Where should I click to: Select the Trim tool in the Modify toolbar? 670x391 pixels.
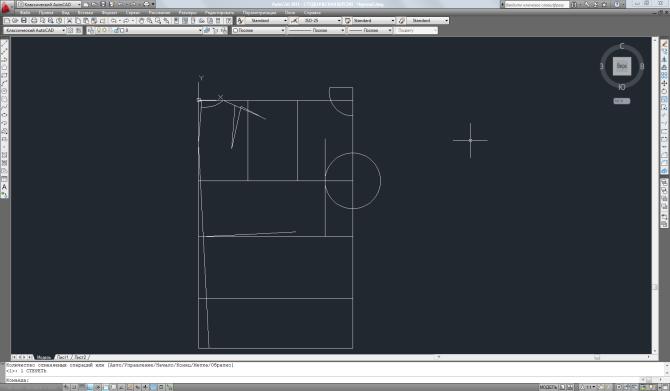(x=664, y=115)
